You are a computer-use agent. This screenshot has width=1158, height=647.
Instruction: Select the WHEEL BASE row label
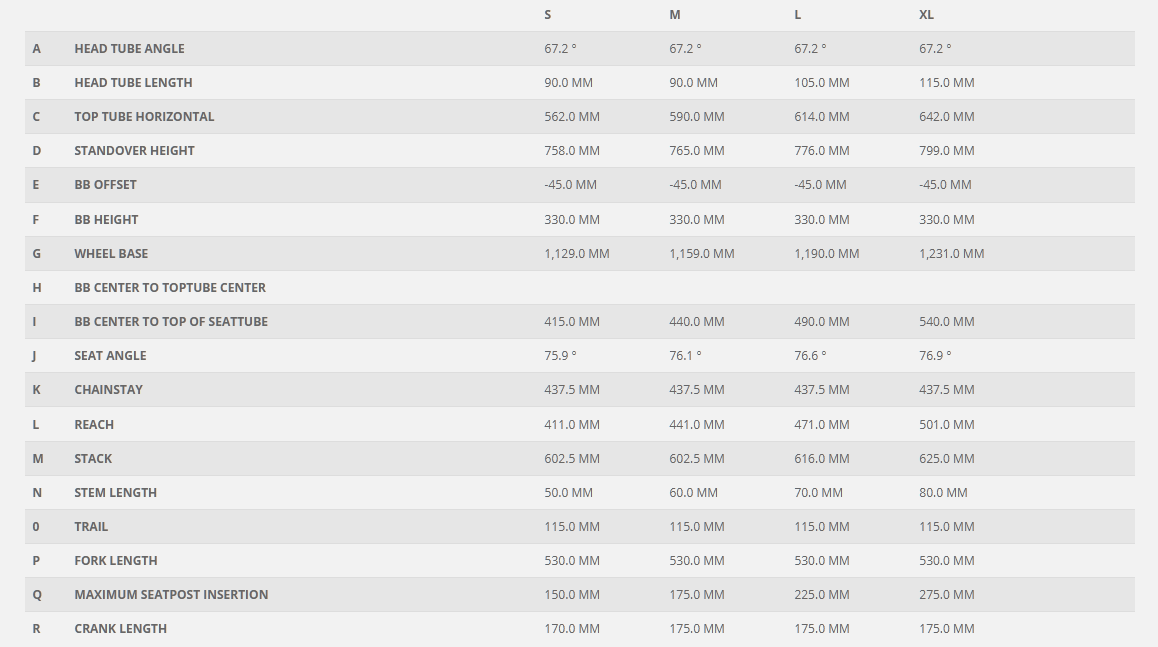[111, 254]
